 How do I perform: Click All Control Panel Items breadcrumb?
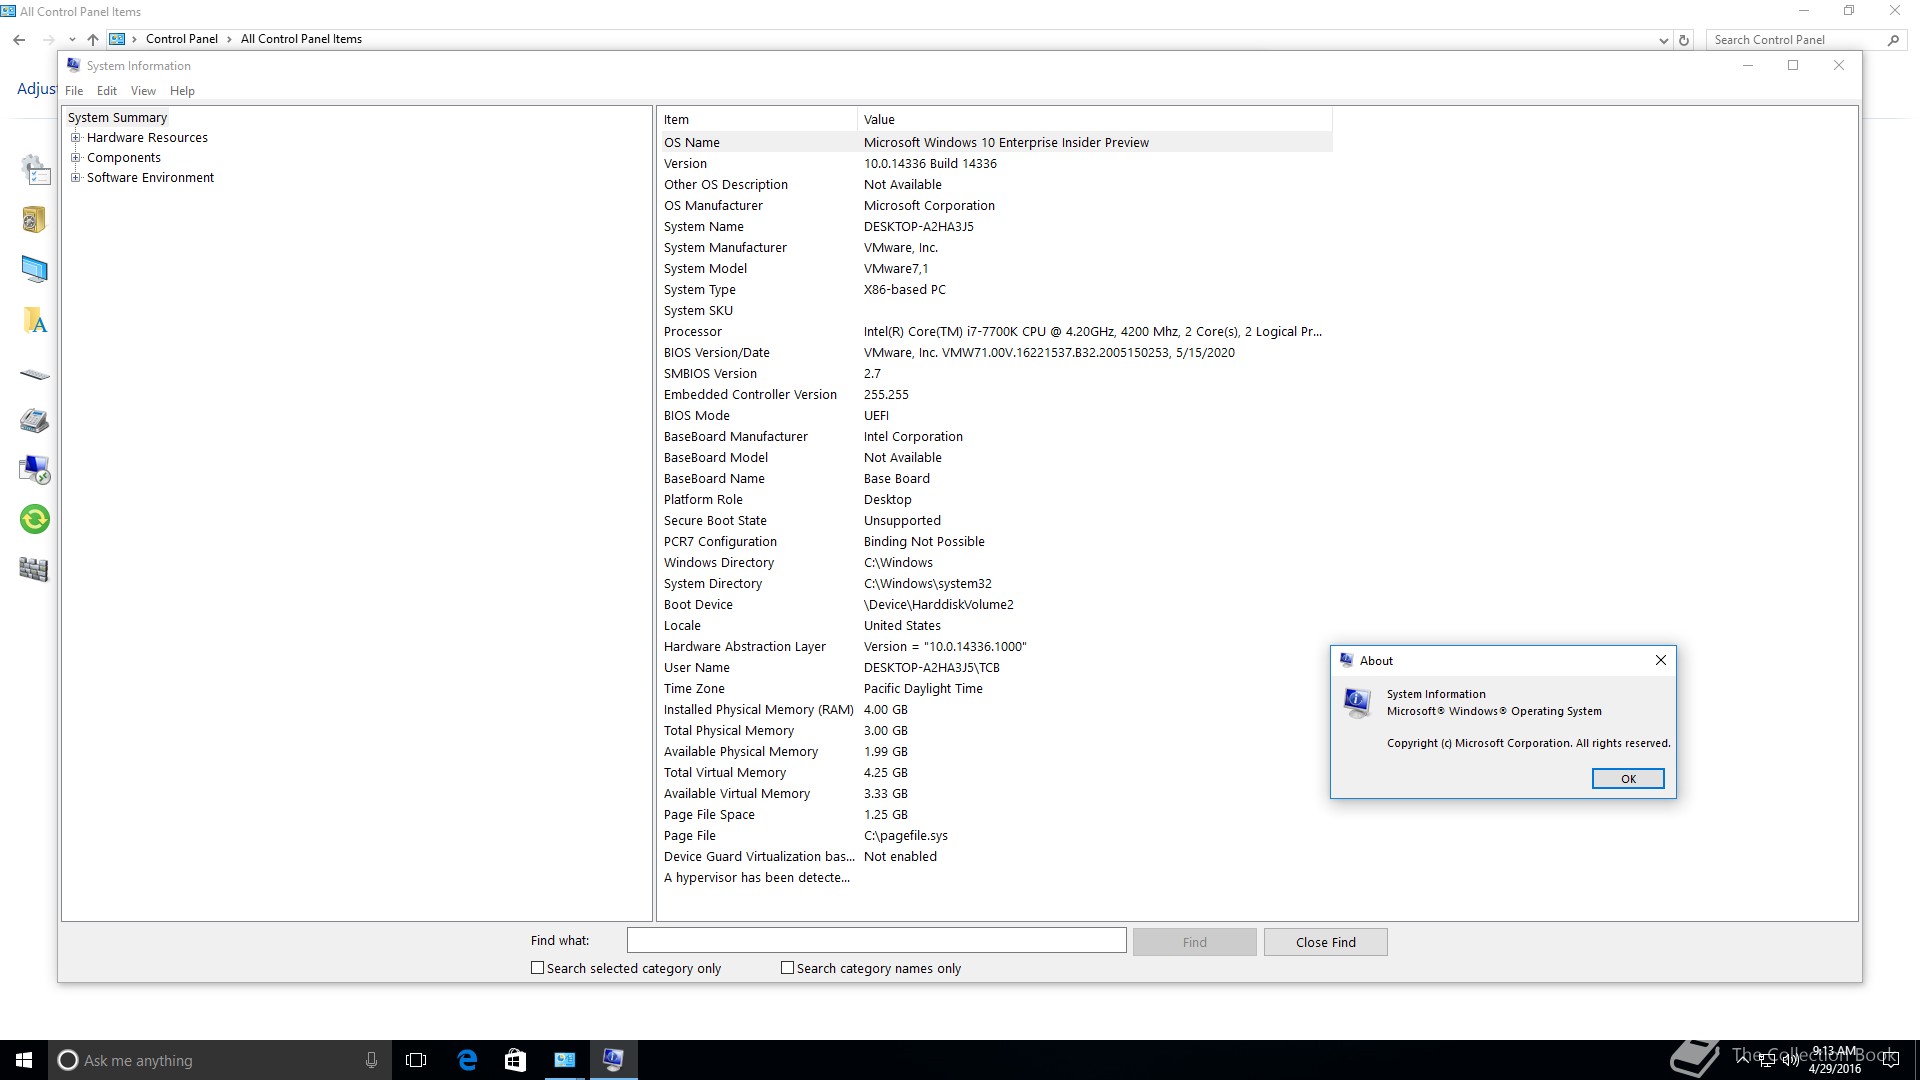pos(301,39)
